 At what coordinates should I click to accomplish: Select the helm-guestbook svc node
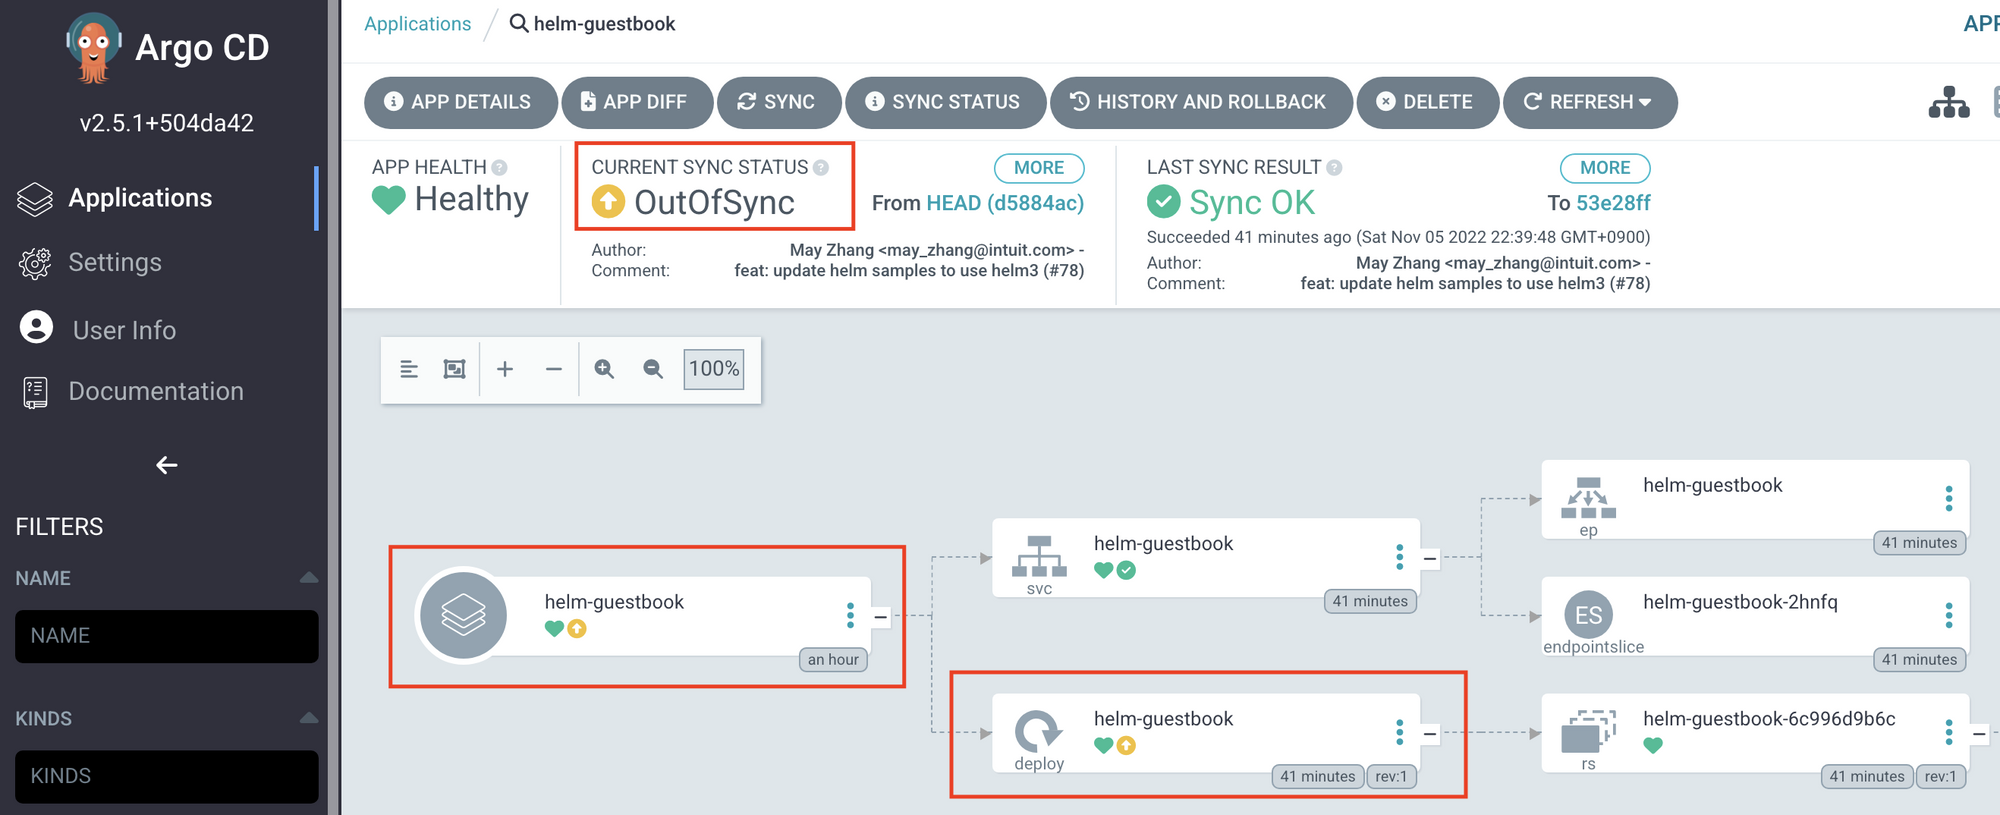(x=1205, y=558)
